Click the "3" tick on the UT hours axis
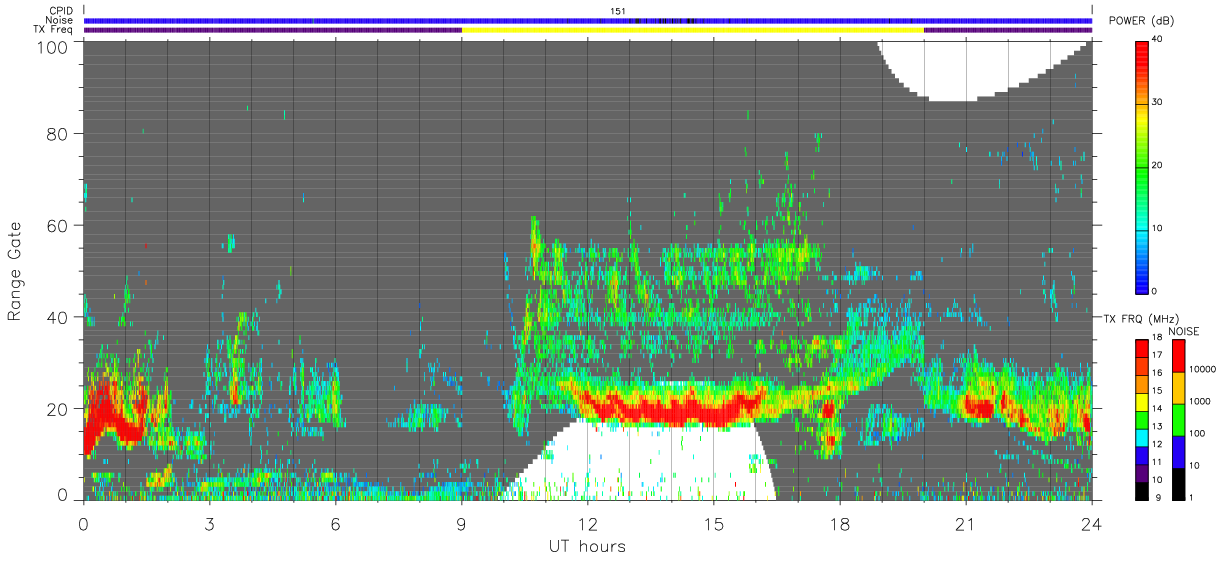This screenshot has width=1228, height=567. (209, 524)
